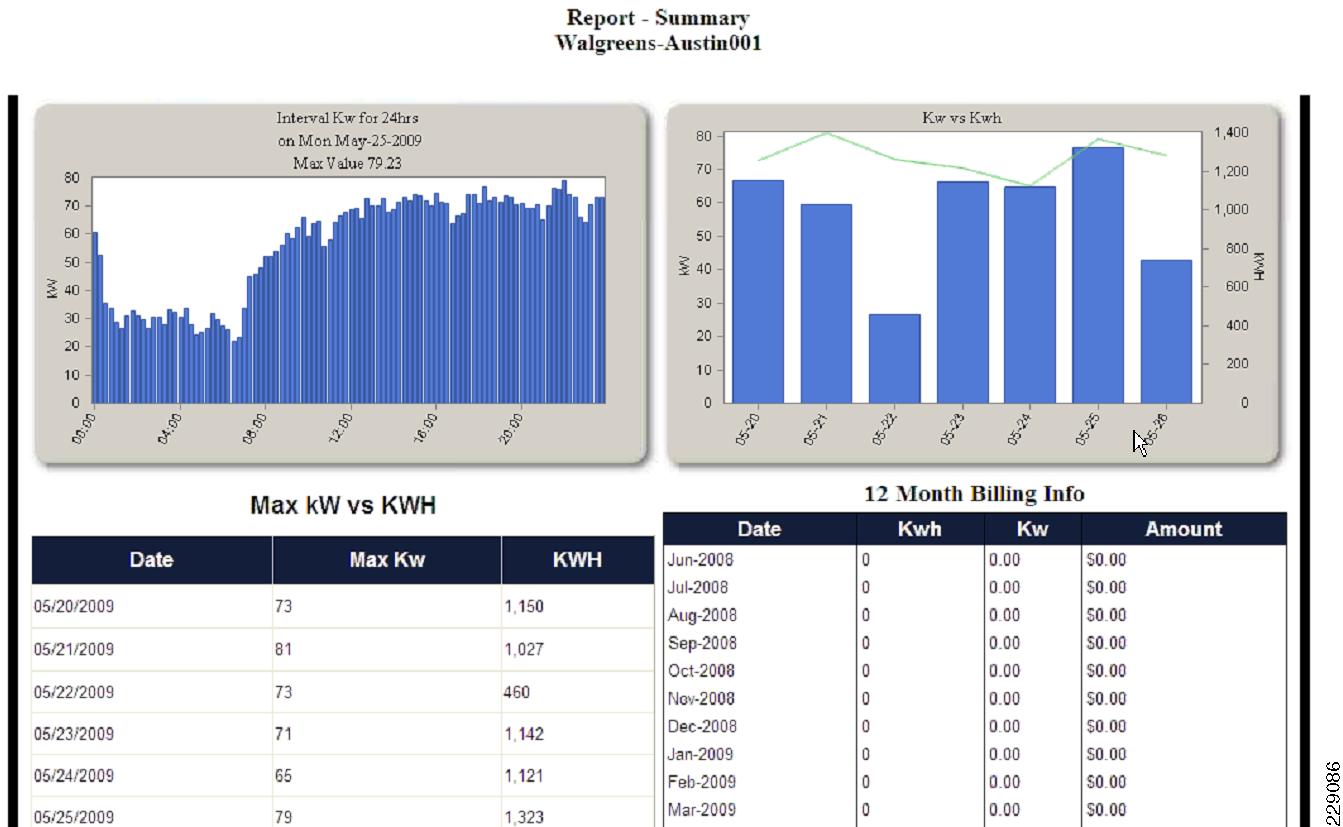Click the Kw header in billing table
Image resolution: width=1343 pixels, height=827 pixels.
tap(1032, 529)
